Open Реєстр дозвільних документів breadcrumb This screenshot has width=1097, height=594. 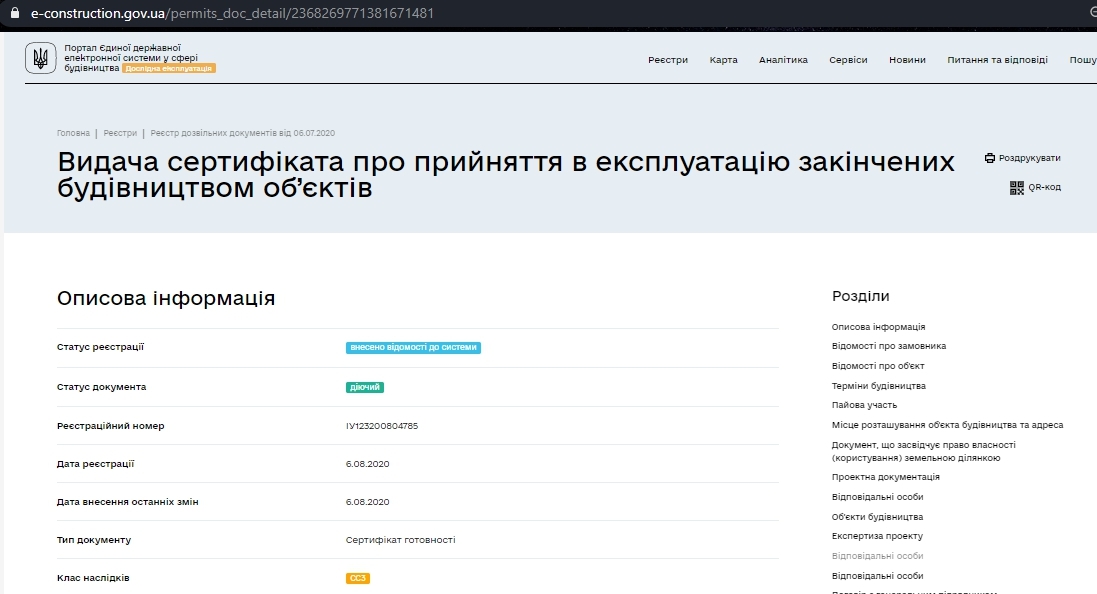tap(243, 133)
